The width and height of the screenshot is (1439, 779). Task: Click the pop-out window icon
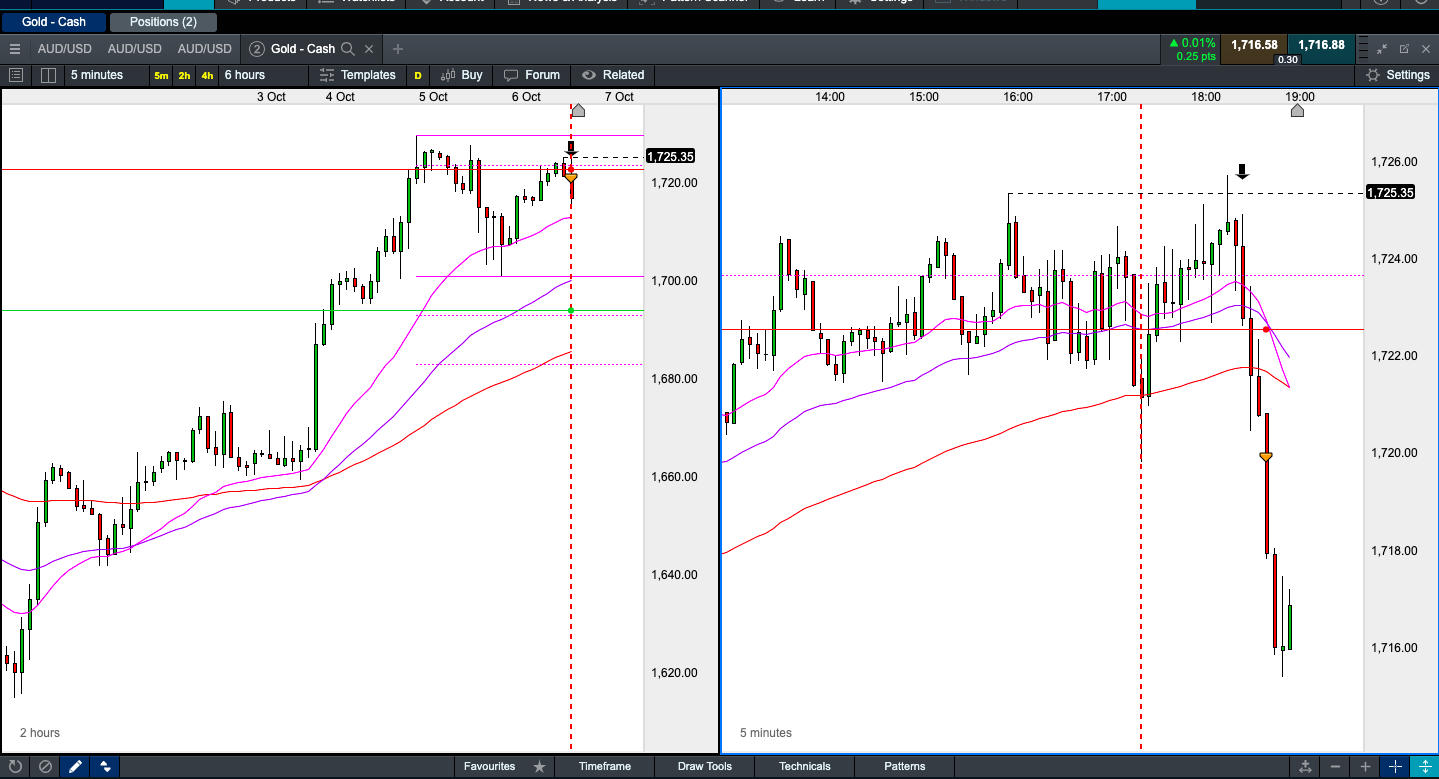(1404, 48)
